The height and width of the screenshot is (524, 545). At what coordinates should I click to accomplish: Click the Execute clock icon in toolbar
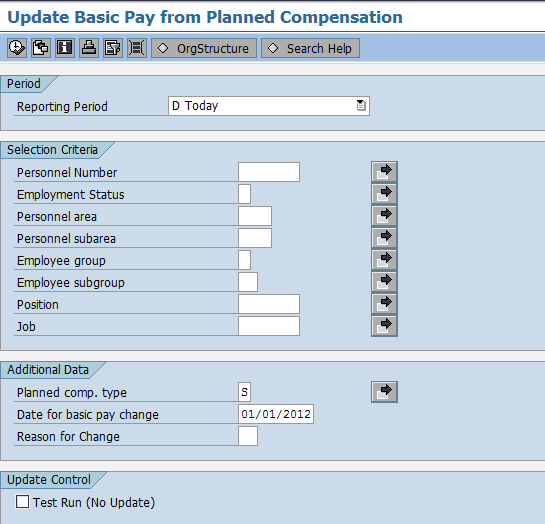pos(17,48)
